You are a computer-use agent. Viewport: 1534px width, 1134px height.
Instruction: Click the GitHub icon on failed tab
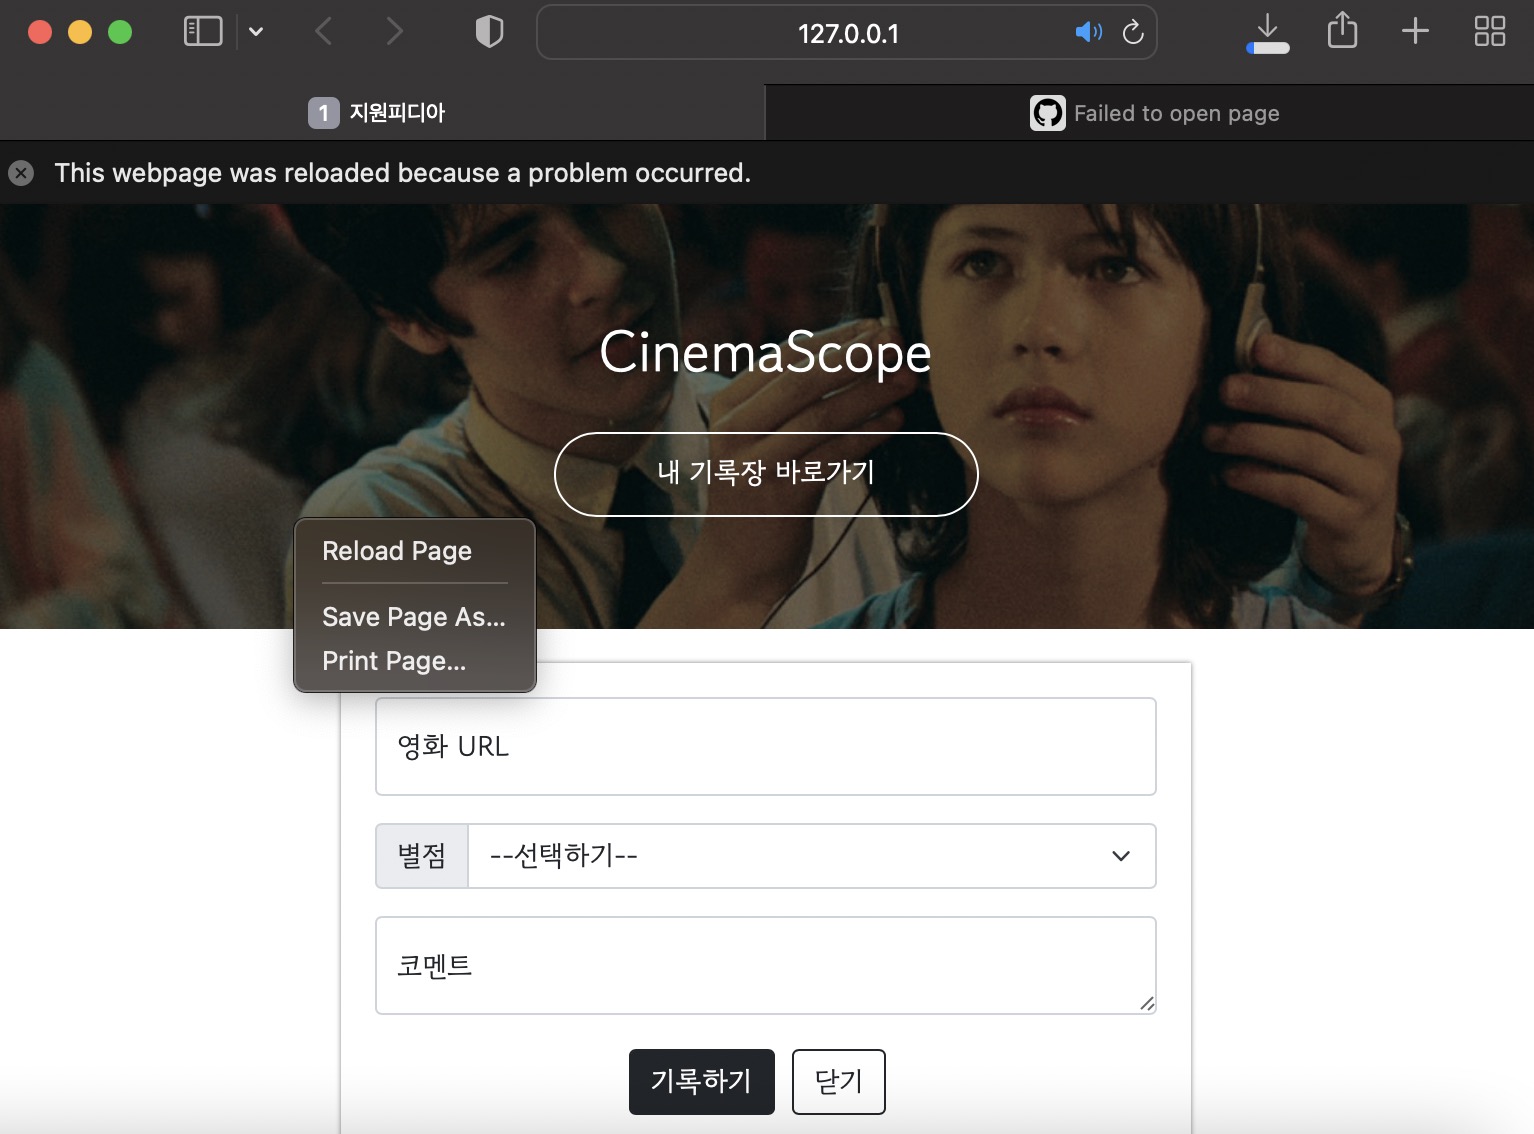[1048, 113]
